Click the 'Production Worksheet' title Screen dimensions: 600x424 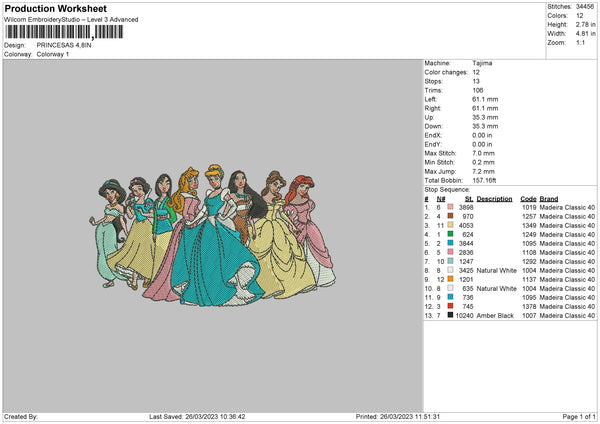[56, 8]
